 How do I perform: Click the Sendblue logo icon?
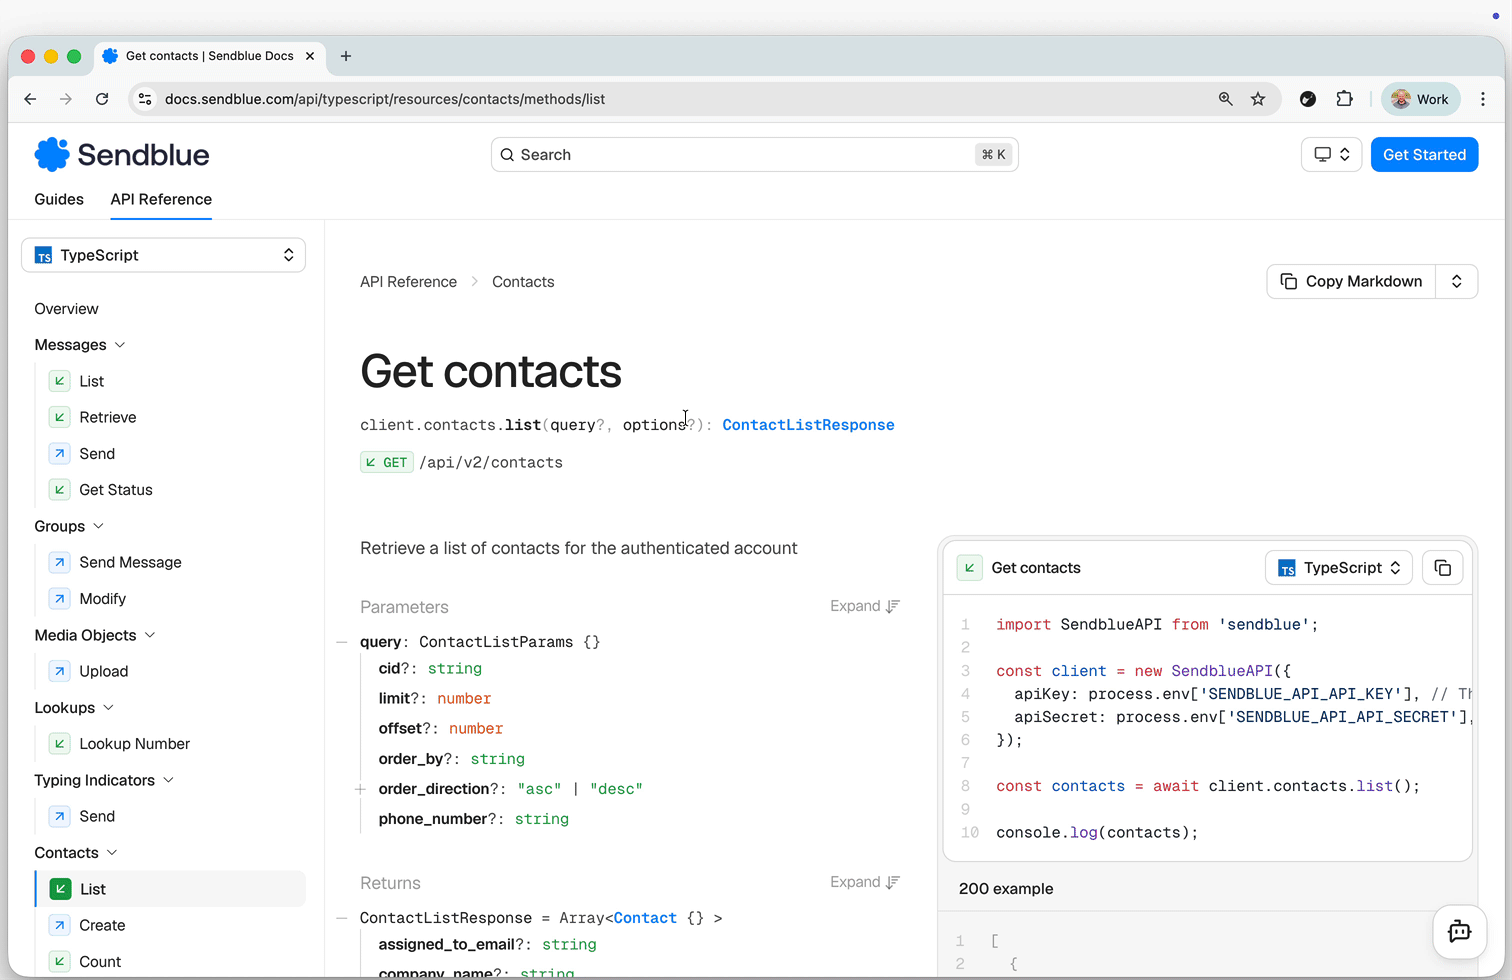pyautogui.click(x=52, y=155)
